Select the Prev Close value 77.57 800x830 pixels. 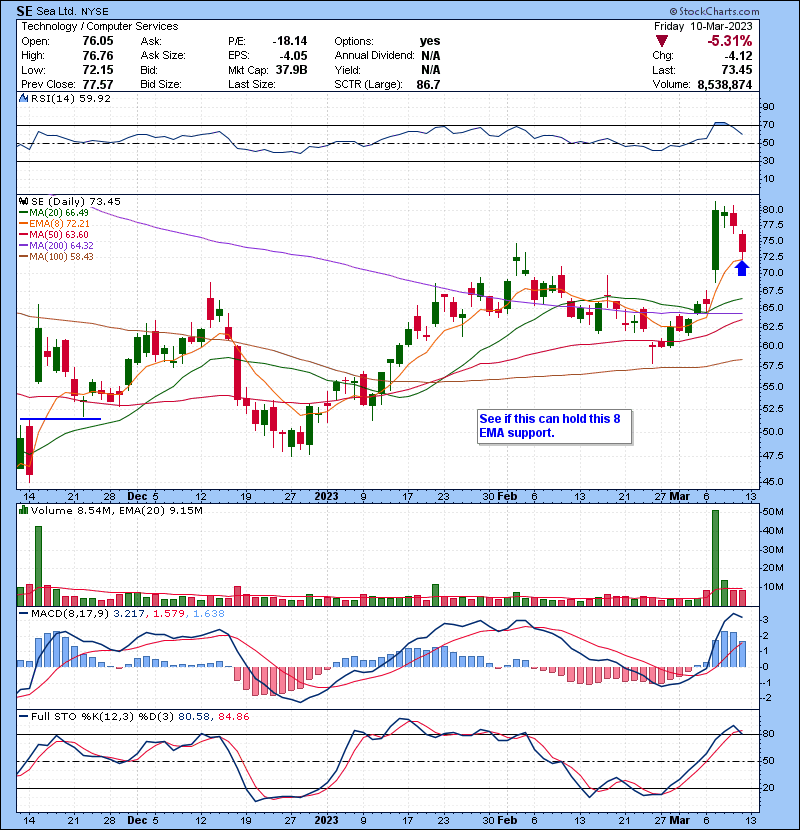pyautogui.click(x=98, y=84)
